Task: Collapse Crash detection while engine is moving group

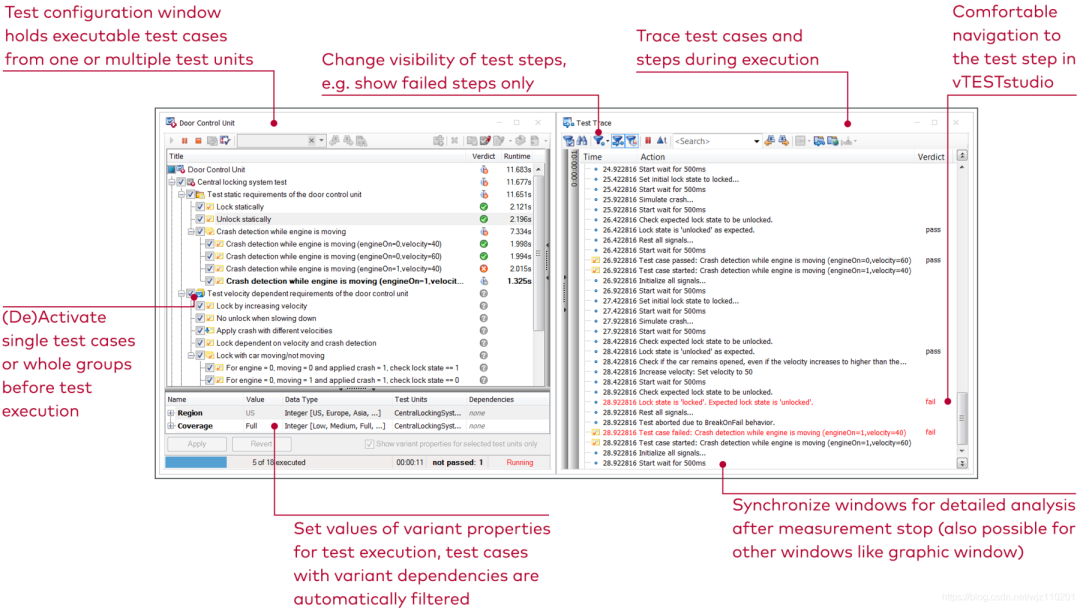Action: [191, 231]
